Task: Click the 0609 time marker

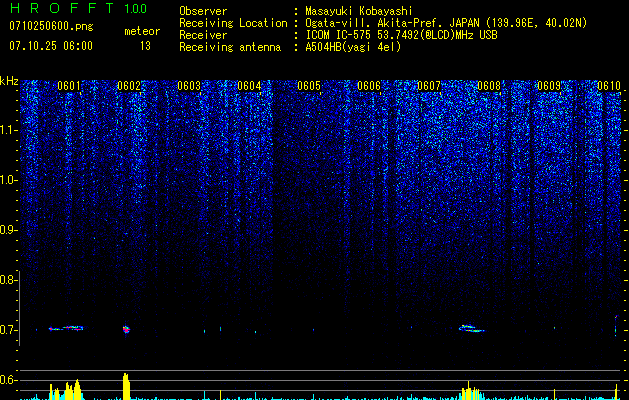Action: (549, 86)
